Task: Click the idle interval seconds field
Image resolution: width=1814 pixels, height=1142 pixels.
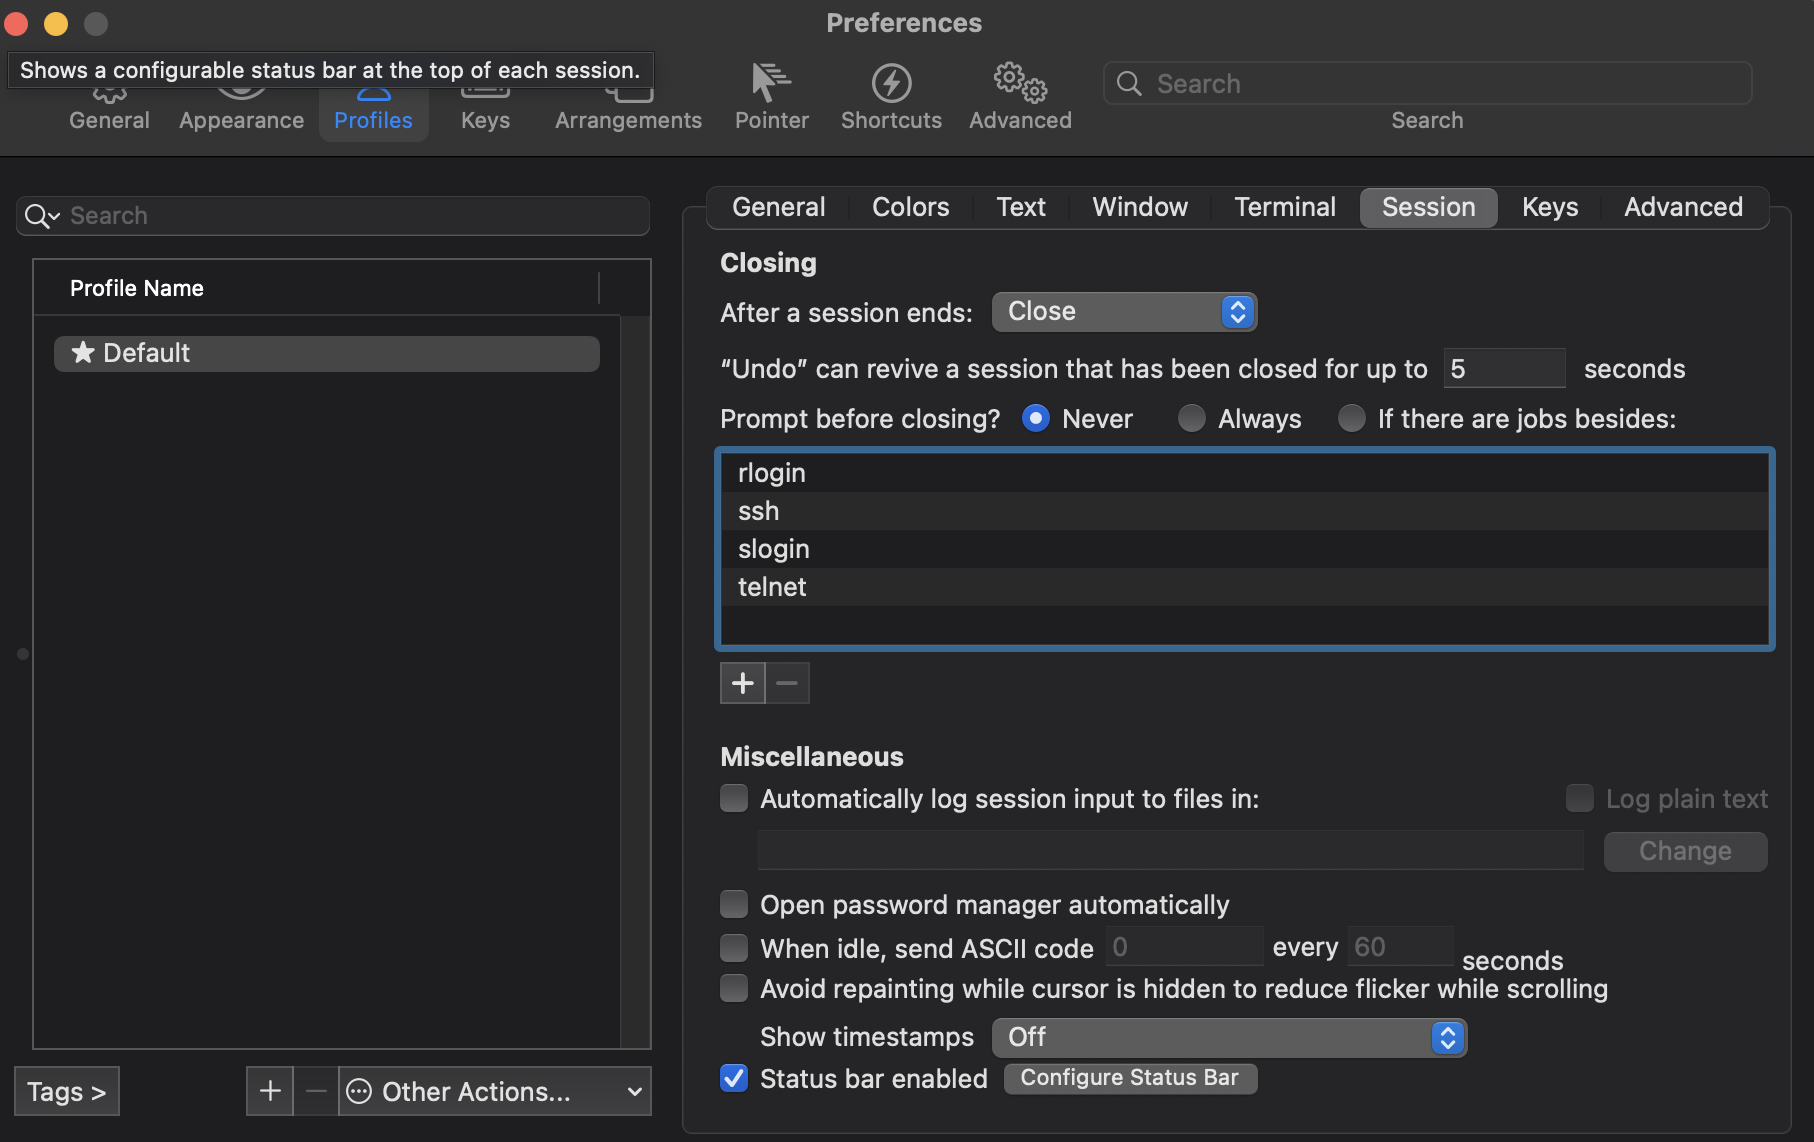Action: (1400, 946)
